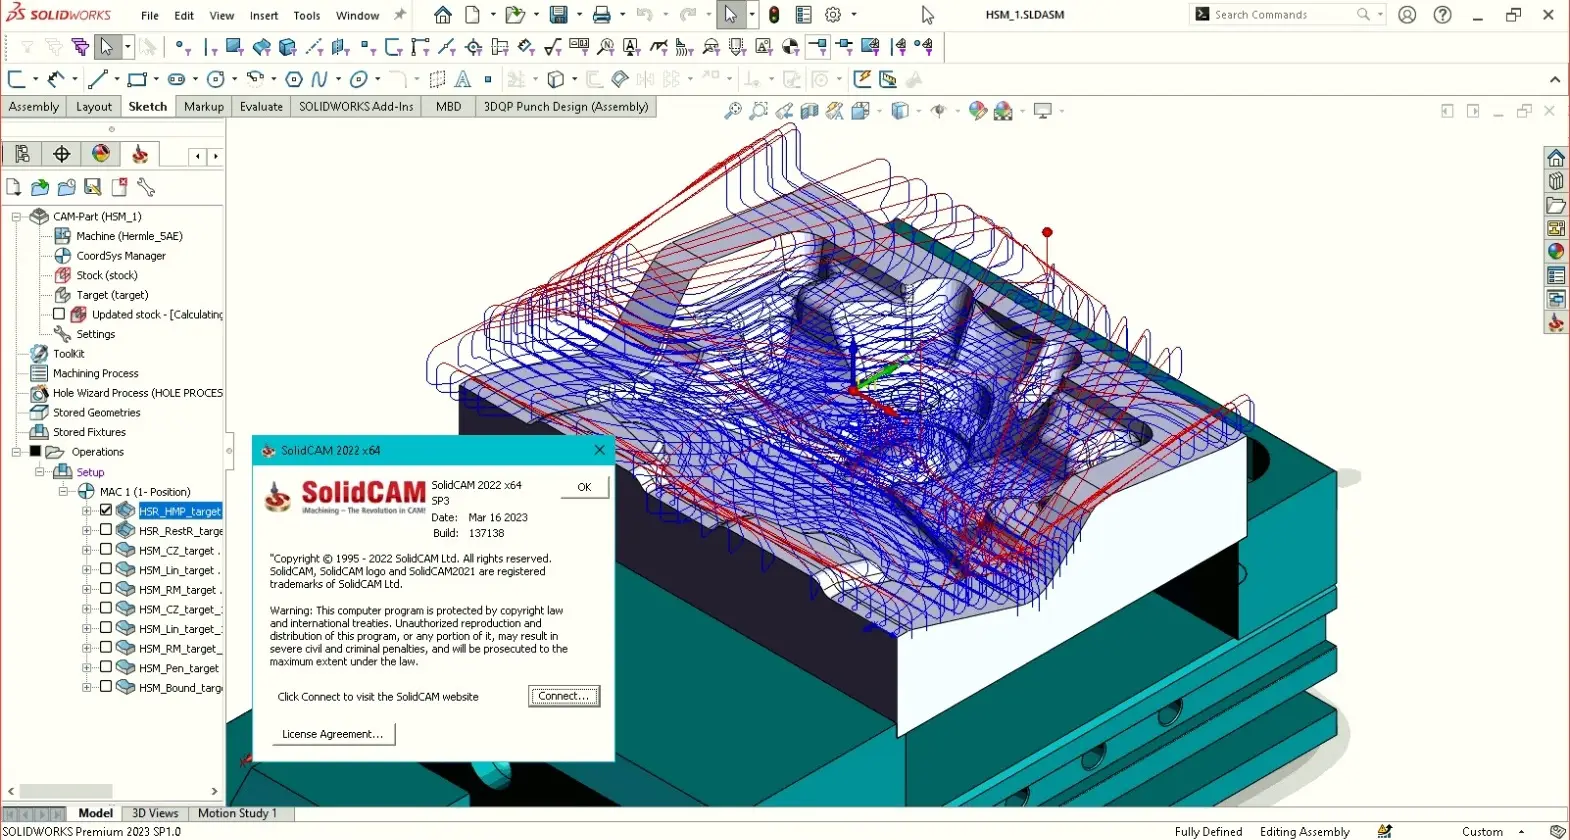
Task: Switch to the SOLIDWORKS Add-Ins tab
Action: (x=356, y=107)
